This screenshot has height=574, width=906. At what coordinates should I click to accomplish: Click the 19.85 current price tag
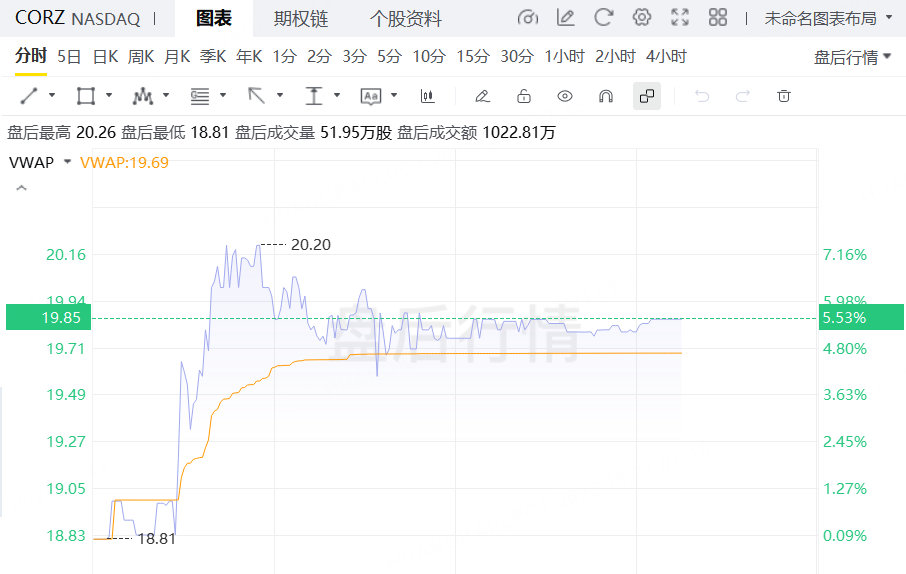coord(49,317)
